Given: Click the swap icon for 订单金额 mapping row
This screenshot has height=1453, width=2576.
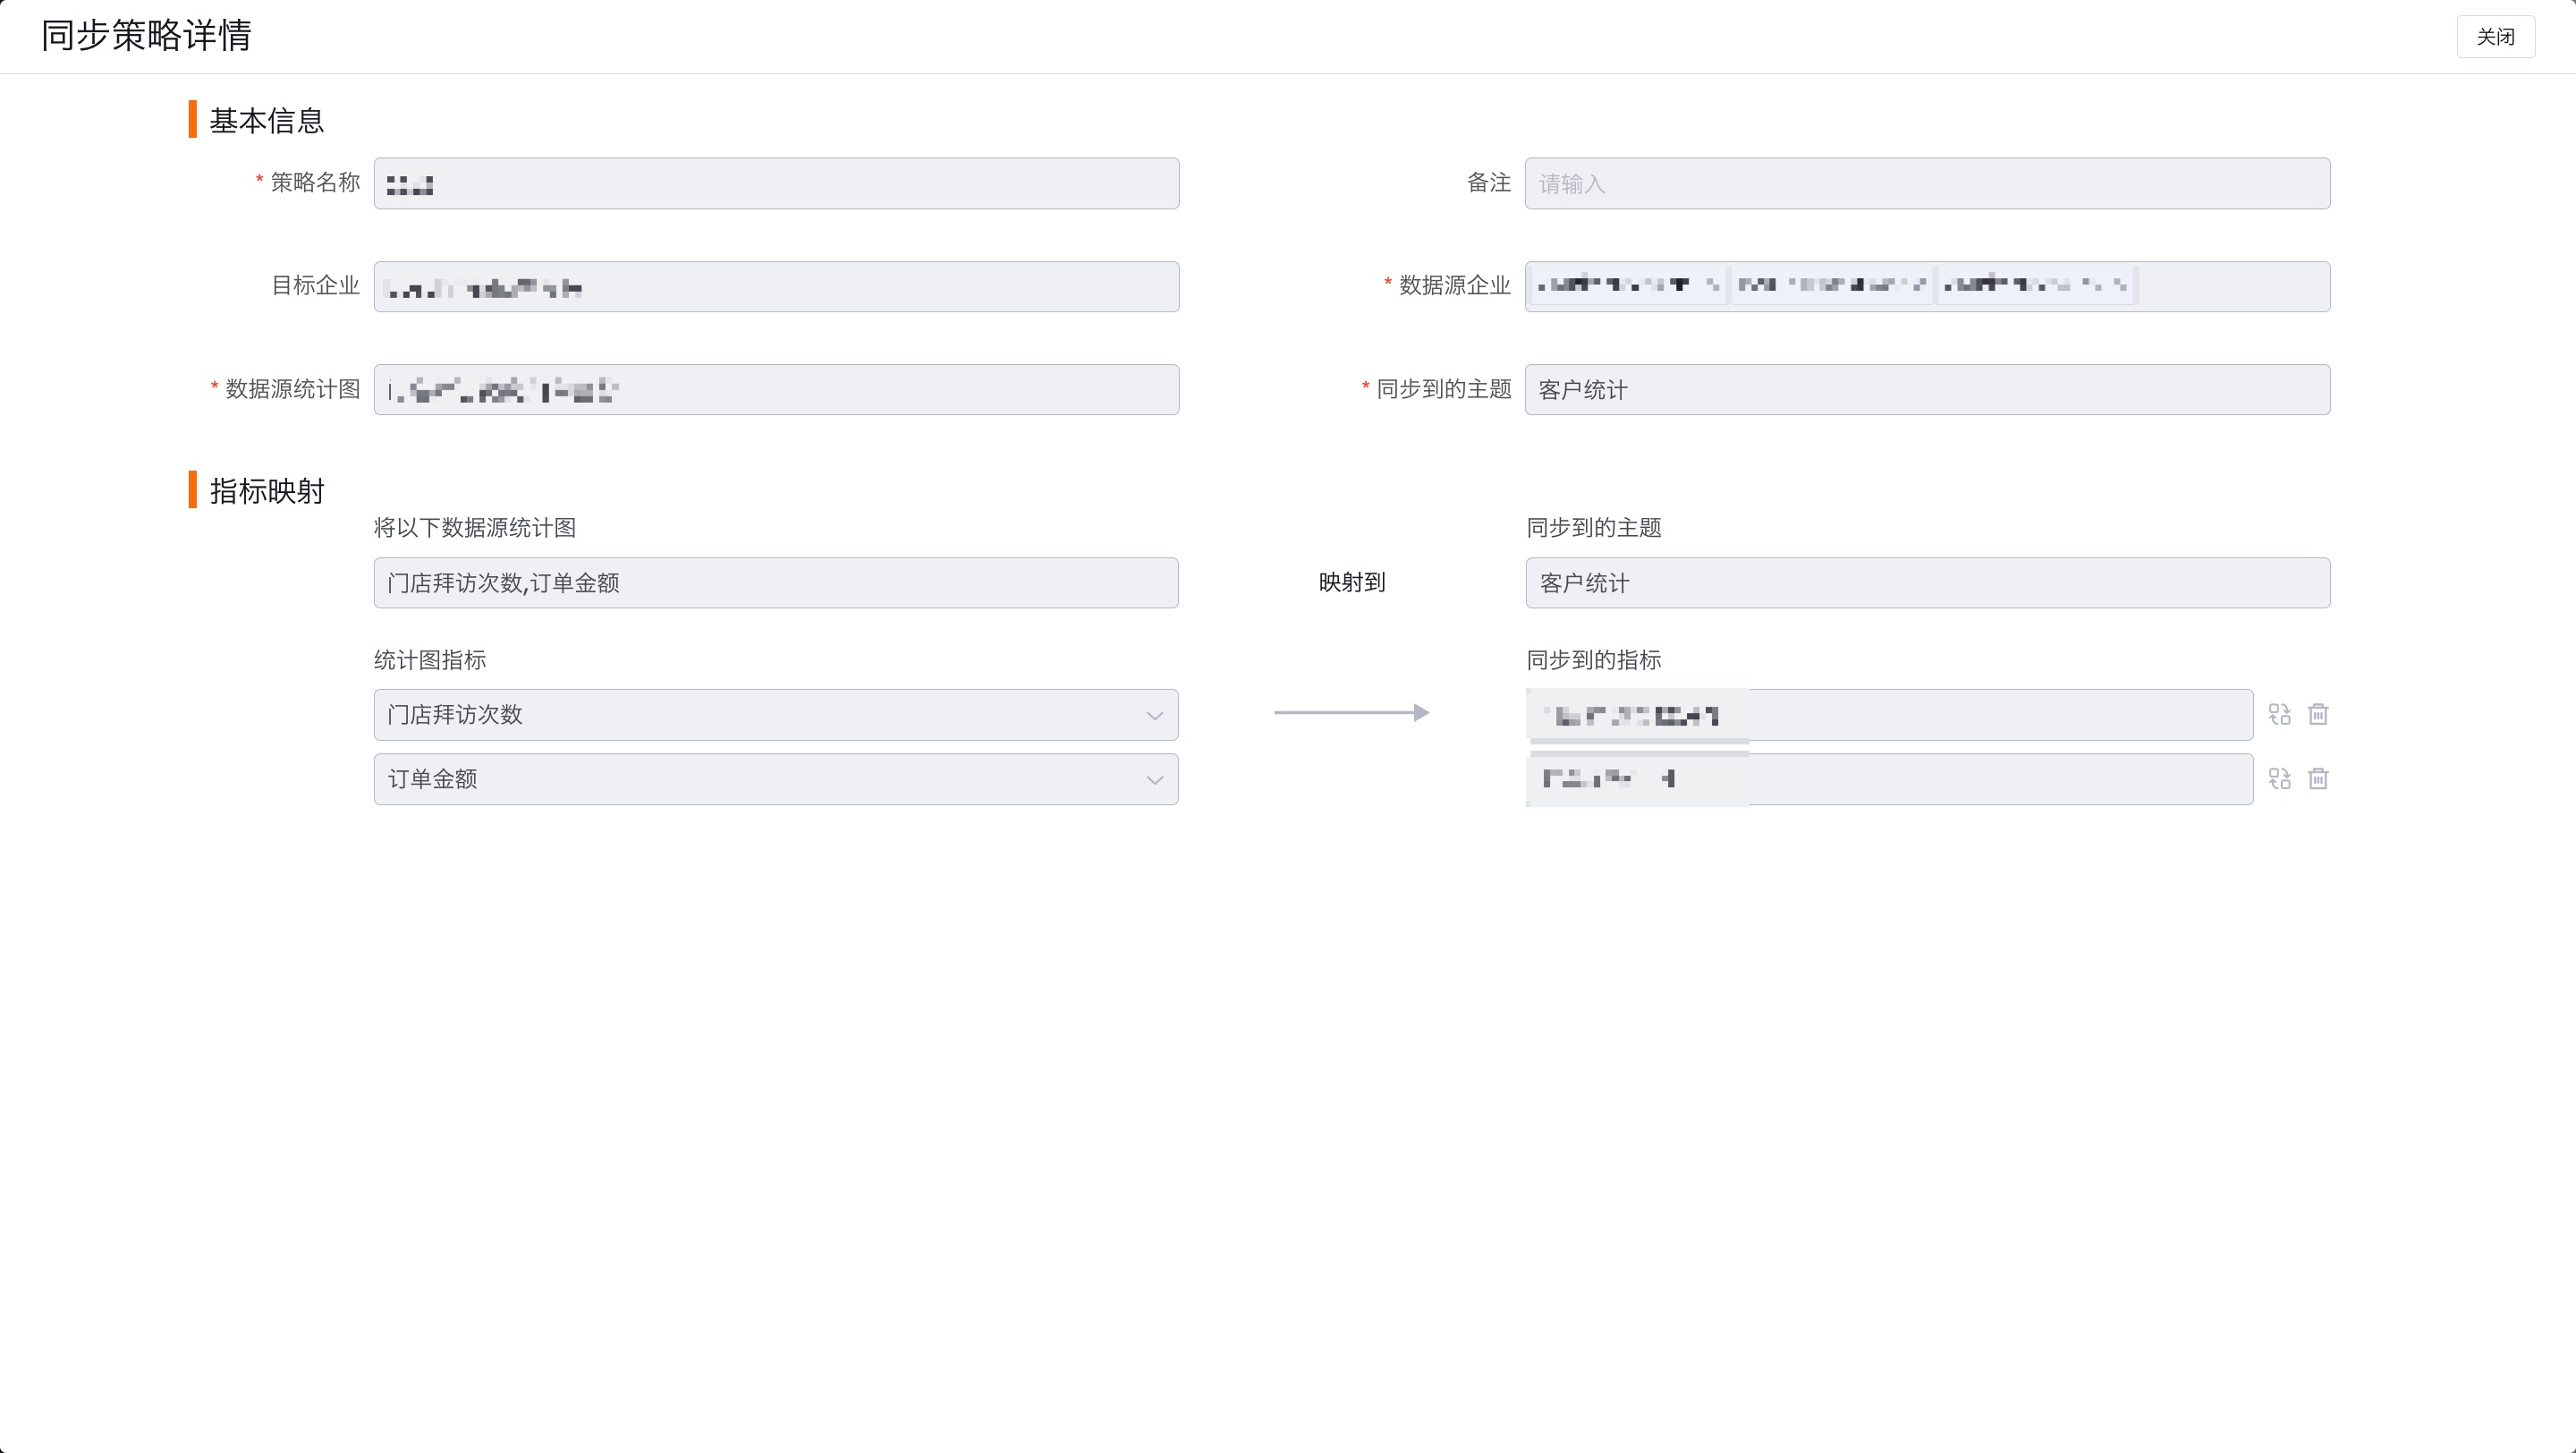Looking at the screenshot, I should [x=2279, y=779].
